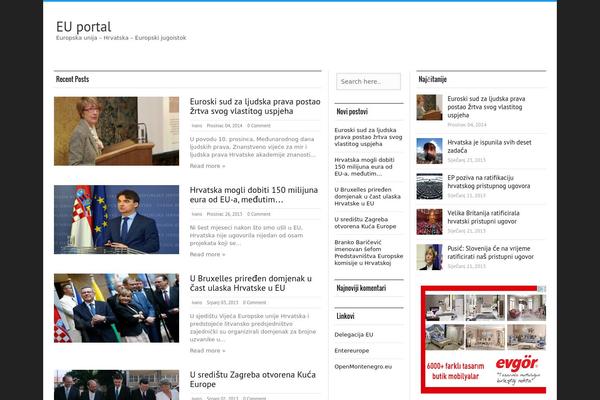Open Novi postovi link Euroski sud za ljudska prava
This screenshot has width=600, height=400.
[368, 137]
